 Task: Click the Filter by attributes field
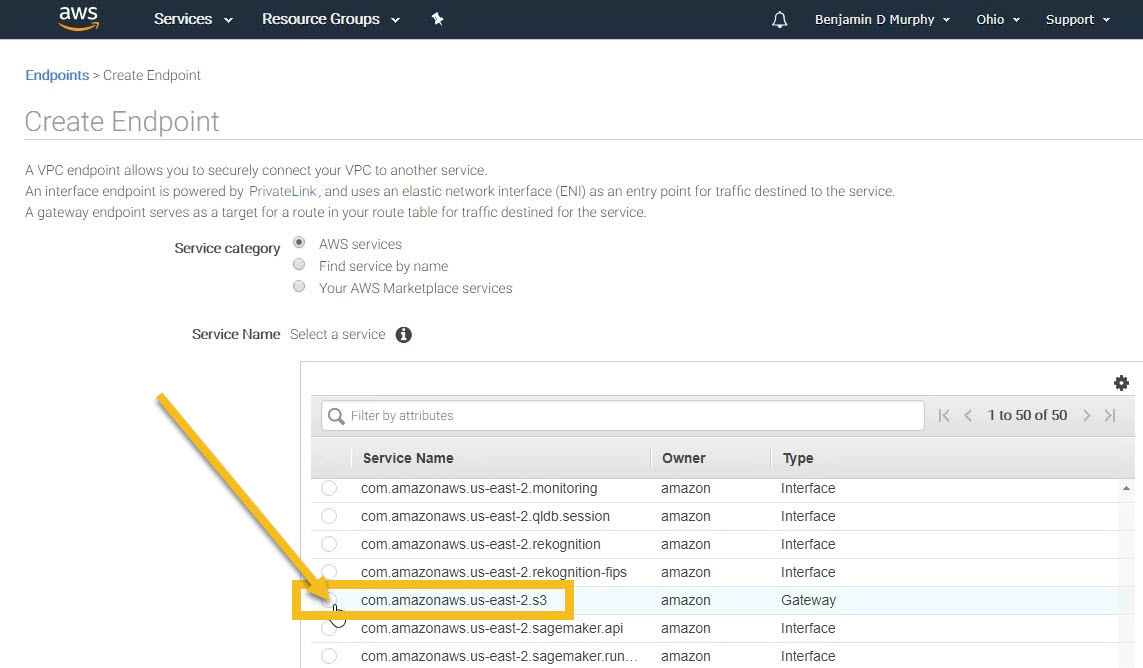pos(623,416)
